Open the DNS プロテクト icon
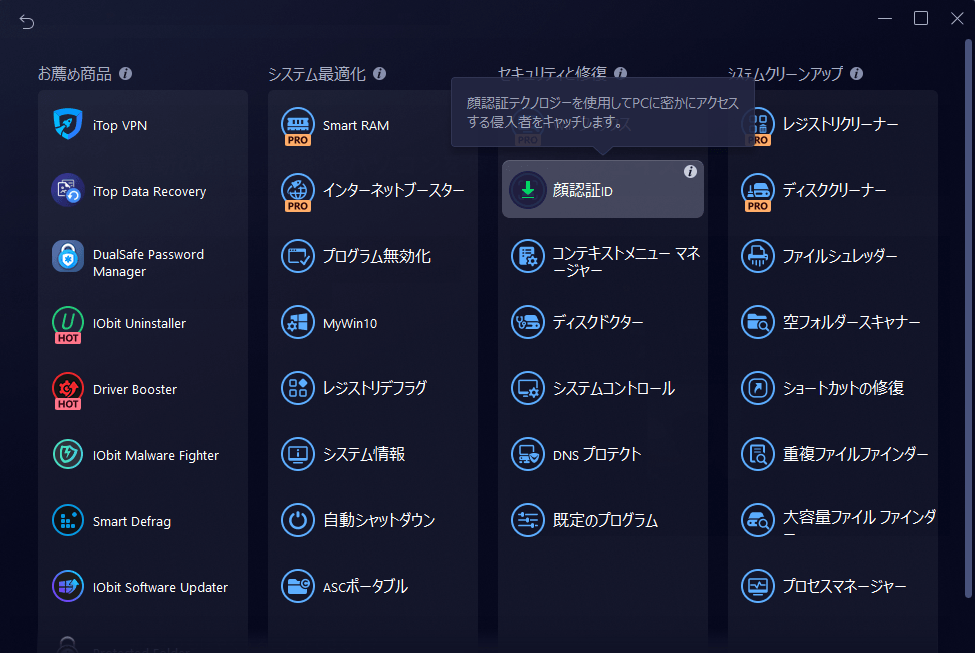The height and width of the screenshot is (653, 975). pyautogui.click(x=528, y=454)
